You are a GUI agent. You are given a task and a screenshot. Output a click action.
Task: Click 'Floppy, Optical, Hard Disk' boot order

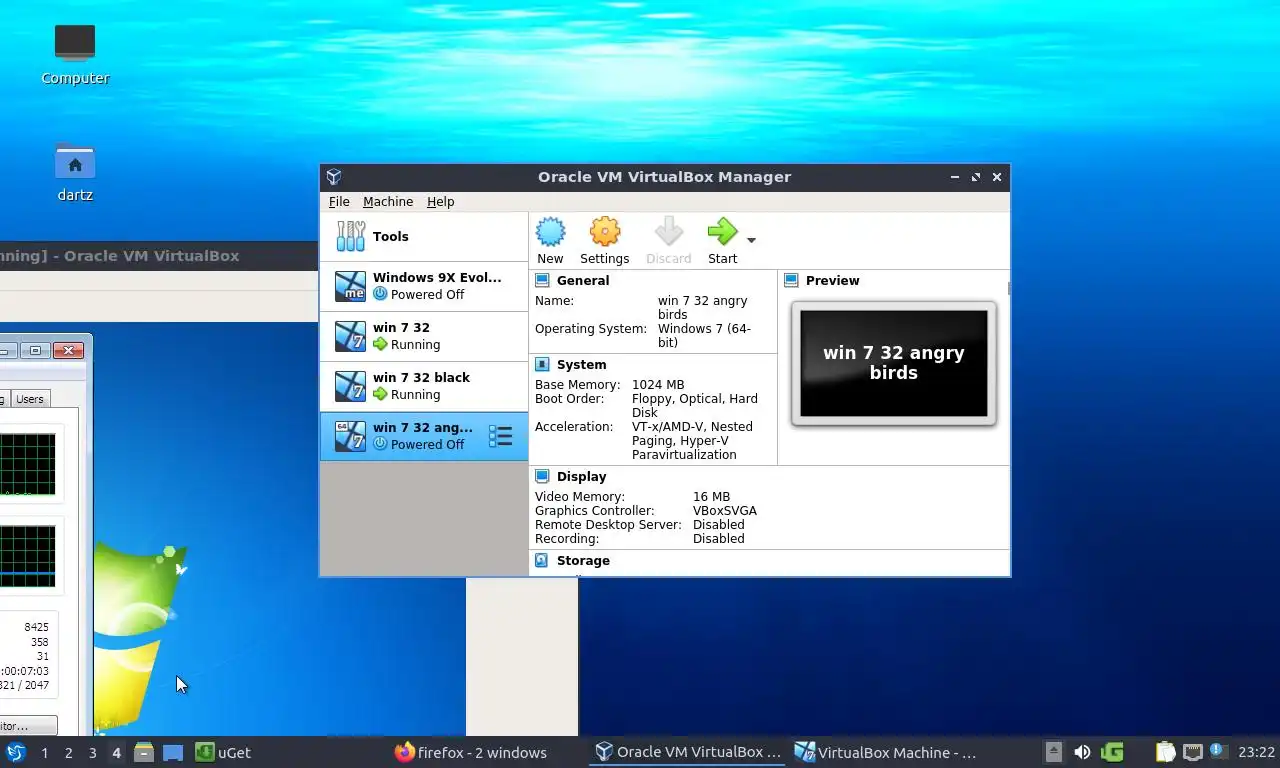(695, 406)
